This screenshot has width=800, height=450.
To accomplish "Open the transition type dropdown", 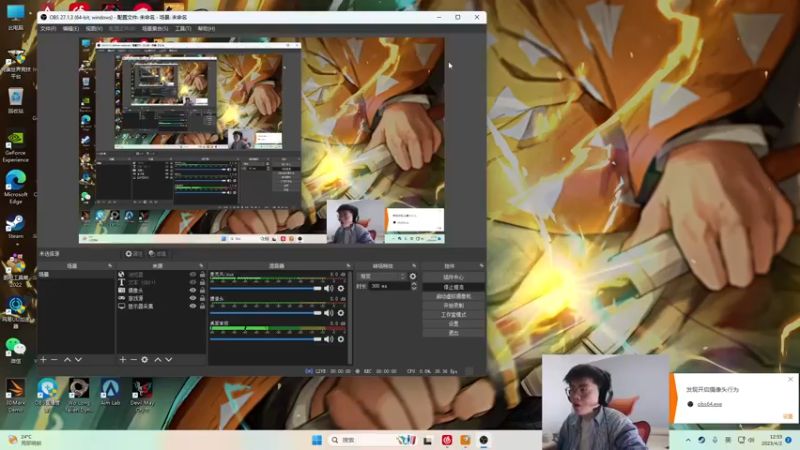I will [382, 276].
